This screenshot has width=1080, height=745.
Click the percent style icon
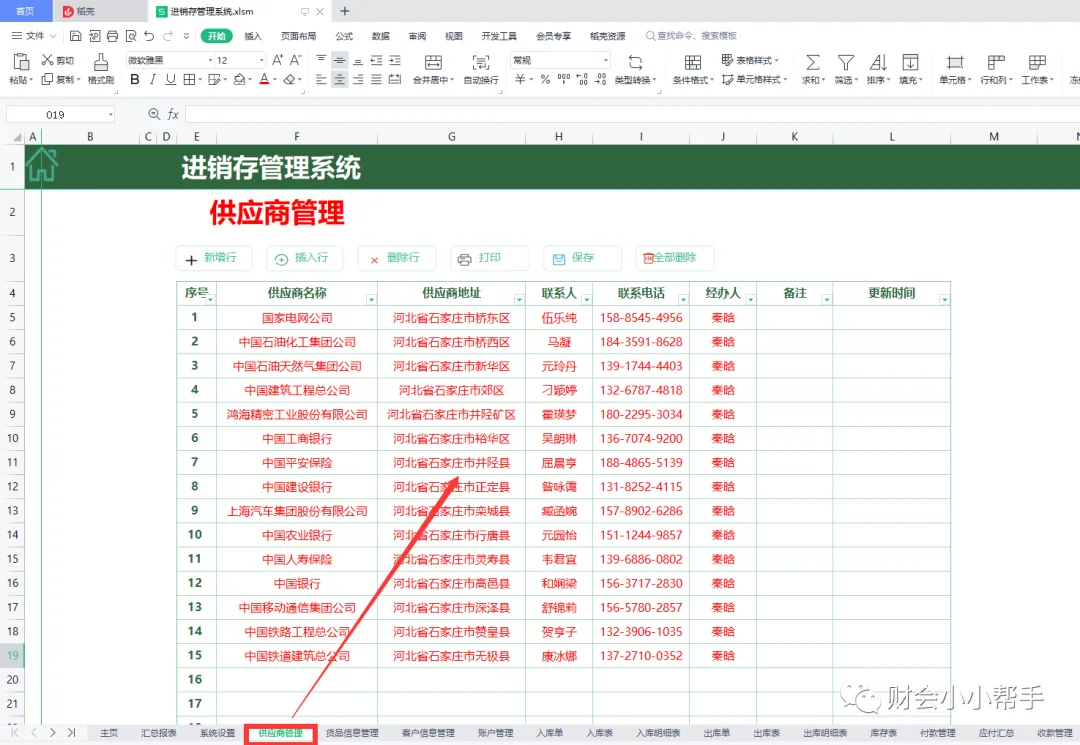click(x=545, y=80)
